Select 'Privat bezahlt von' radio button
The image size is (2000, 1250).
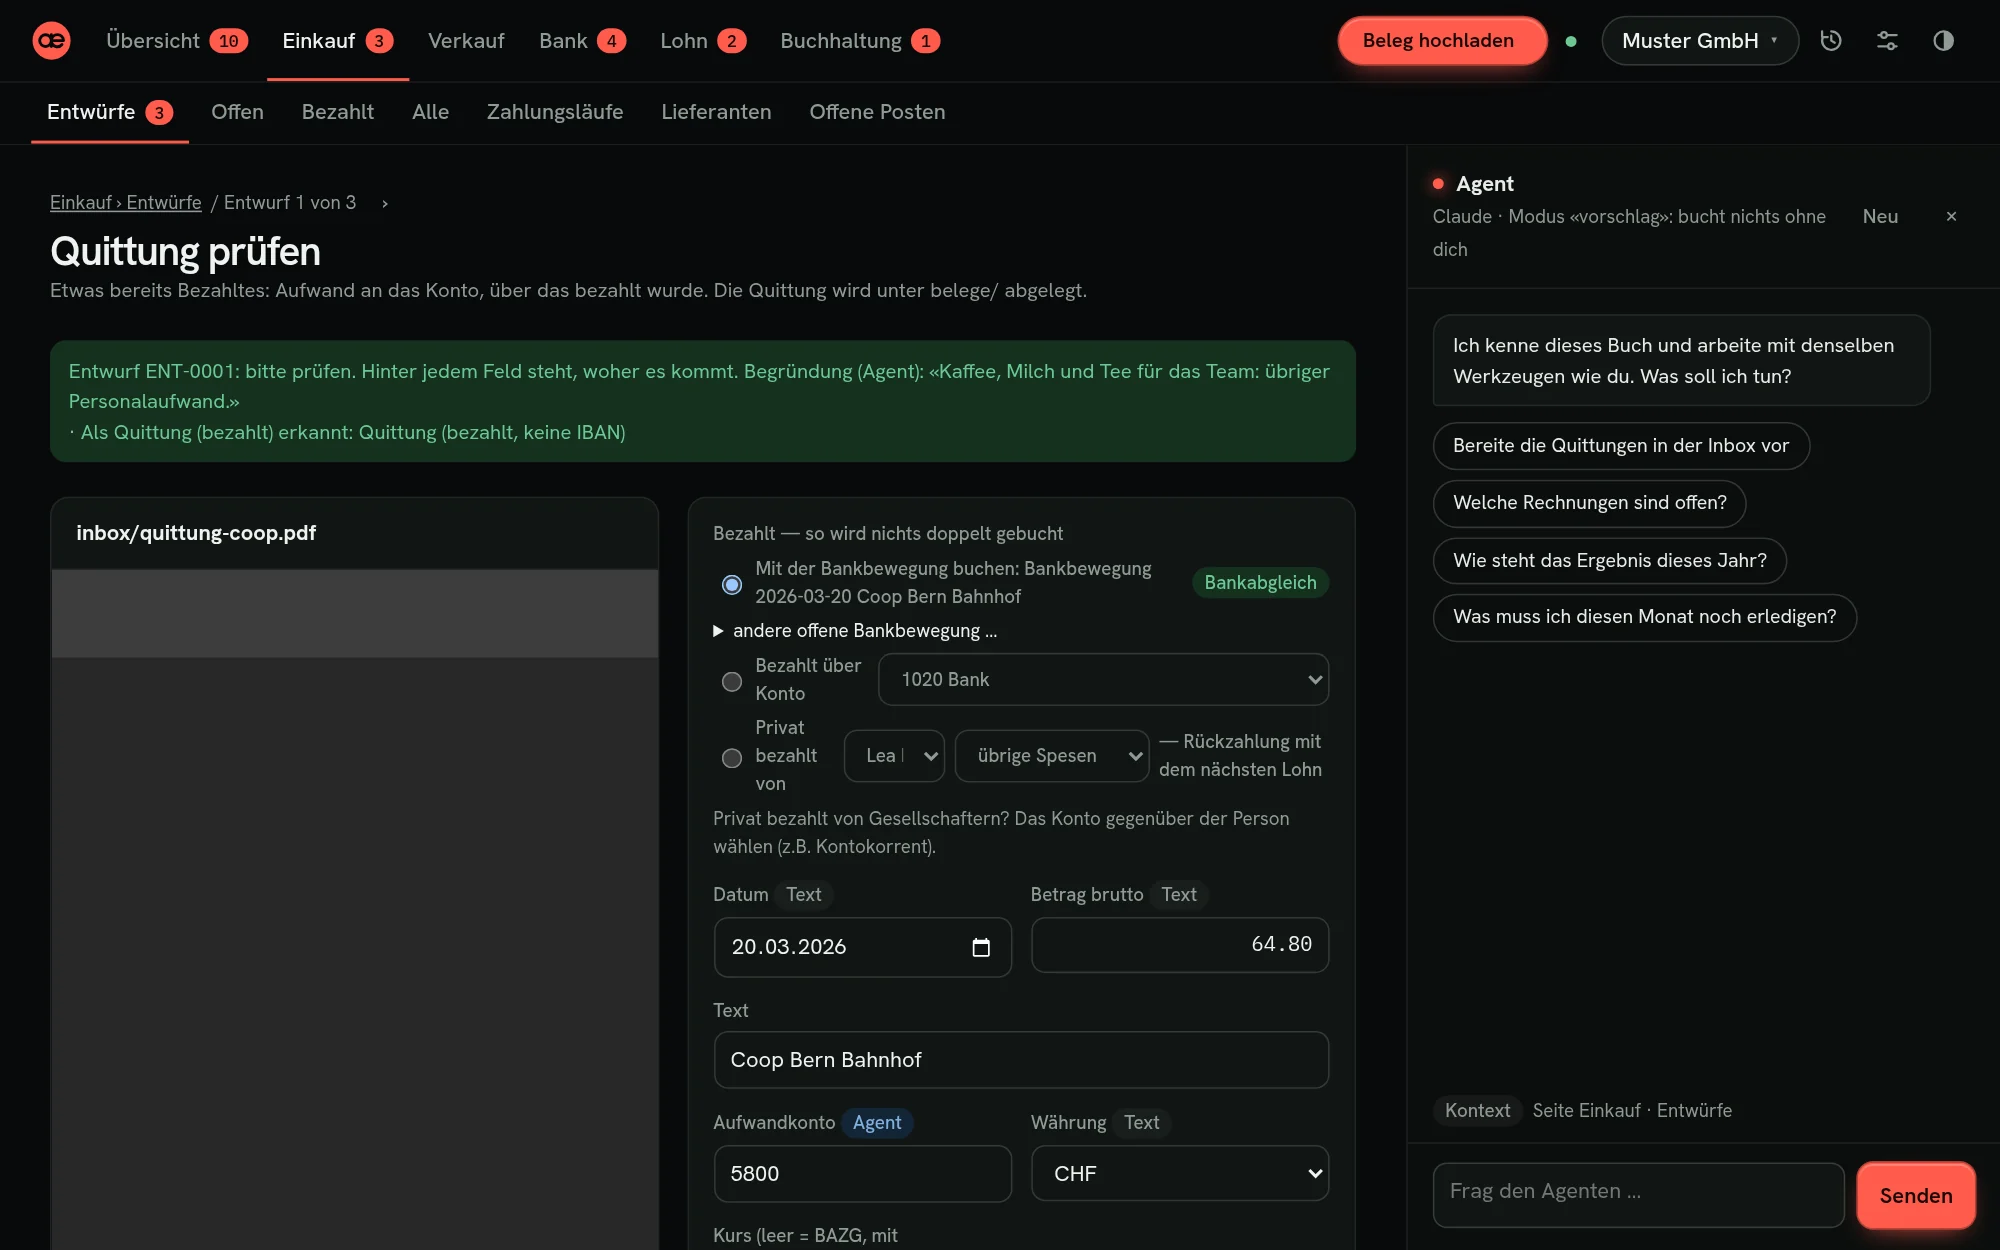[732, 757]
